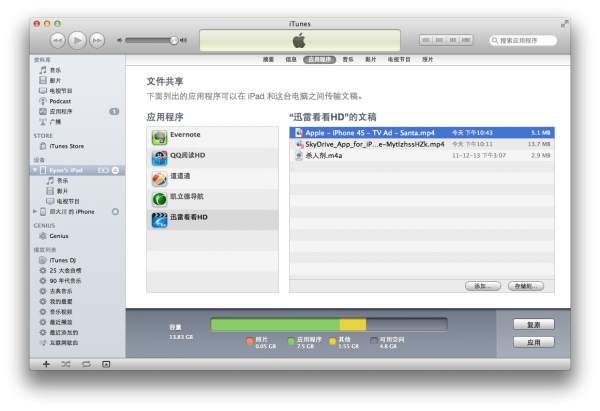Open the 最近播放 smart playlist
The height and width of the screenshot is (411, 600).
tap(78, 322)
